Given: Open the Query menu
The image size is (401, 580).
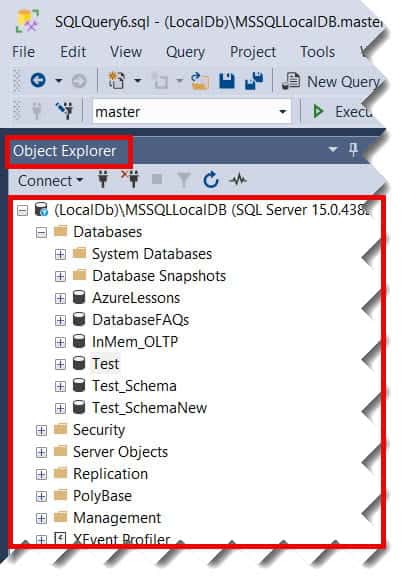Looking at the screenshot, I should click(185, 53).
